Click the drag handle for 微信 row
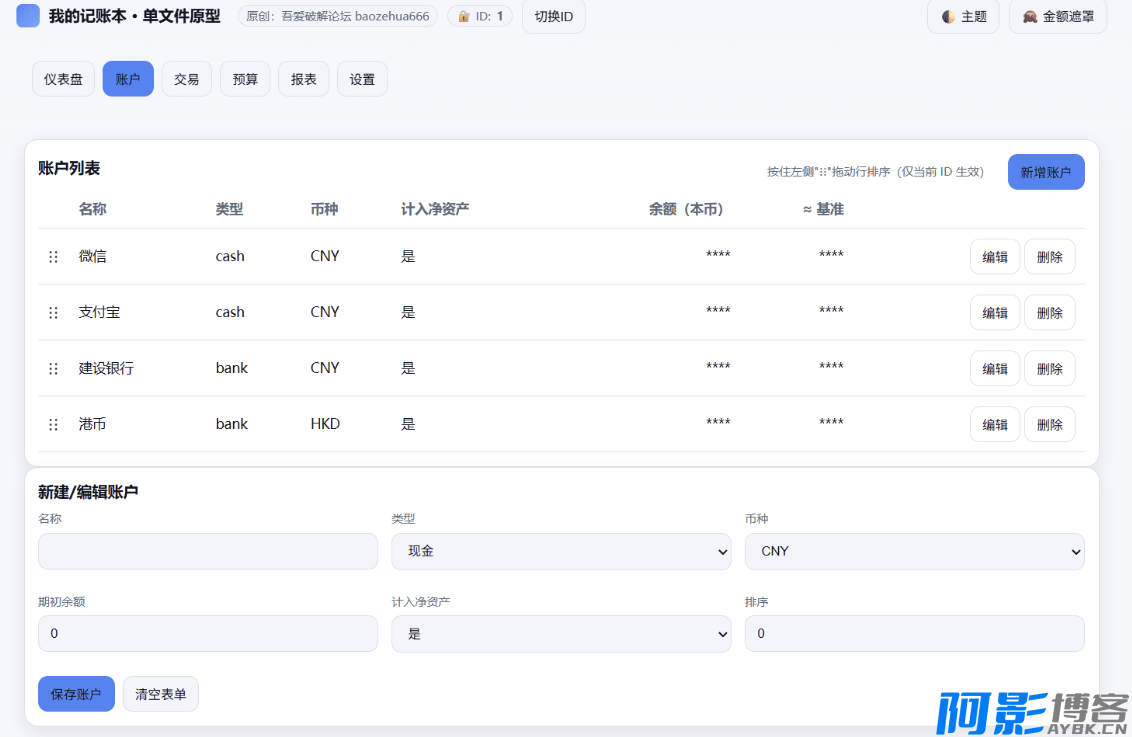1132x737 pixels. pyautogui.click(x=53, y=257)
